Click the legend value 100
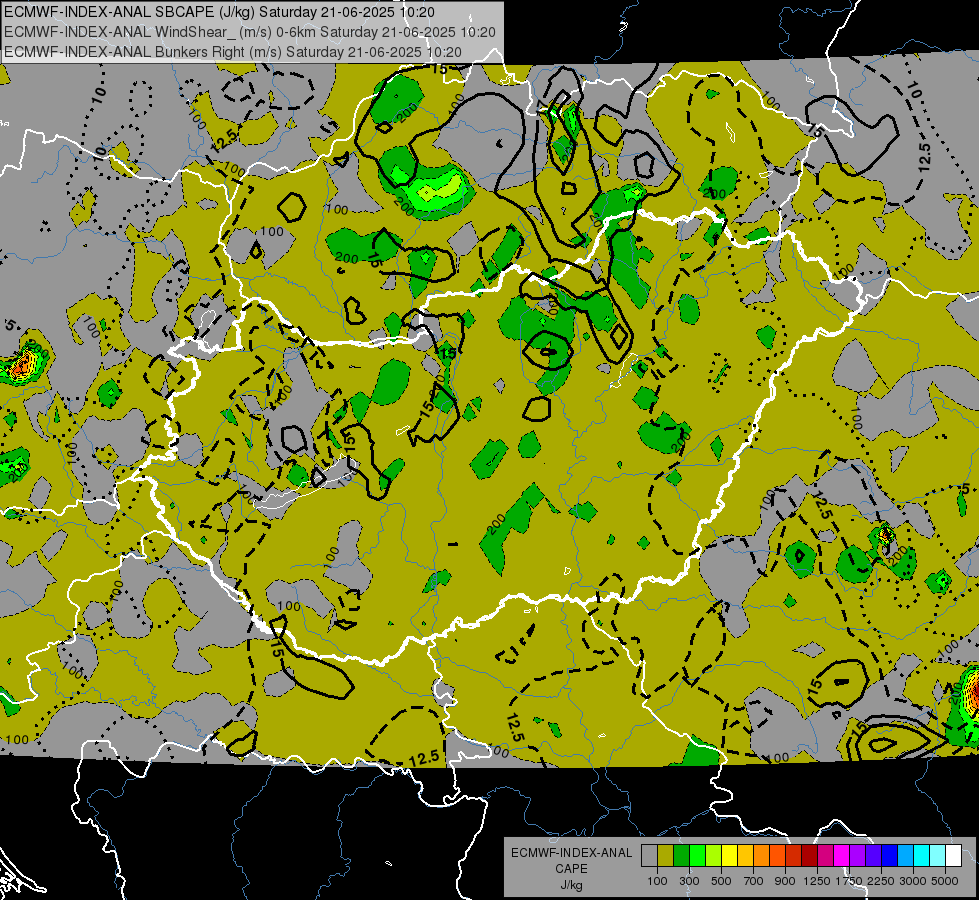 pyautogui.click(x=657, y=881)
